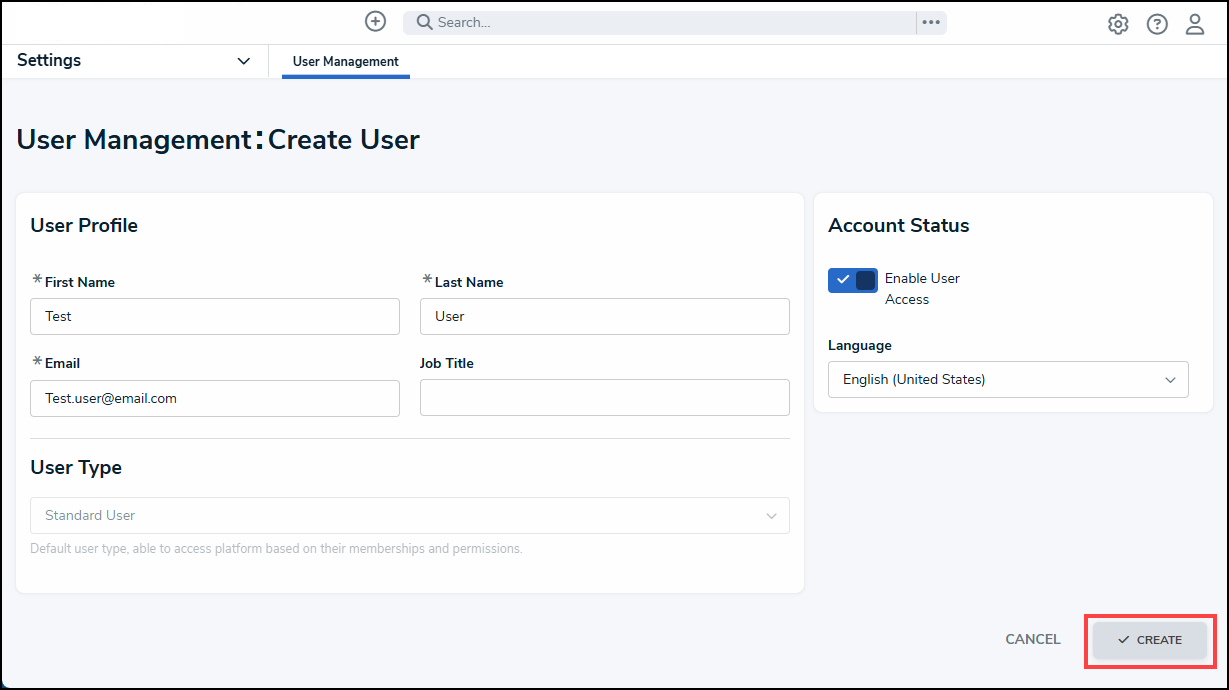
Task: Click the User Type heading
Action: [76, 468]
